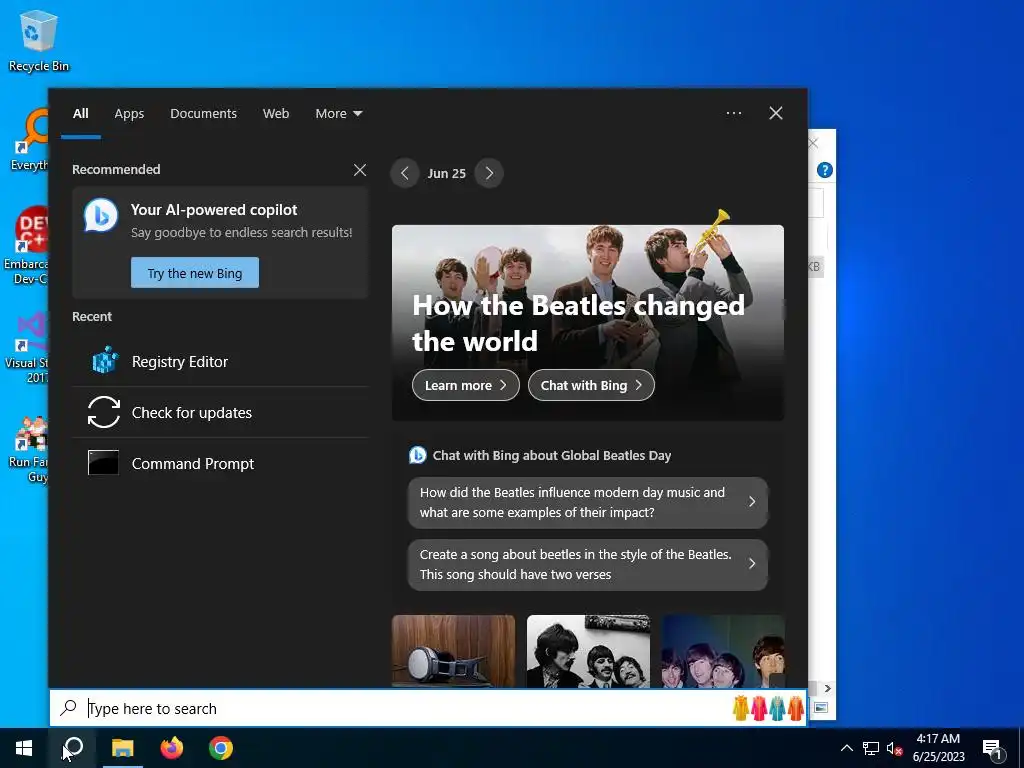Click Chat with Bing button
The image size is (1024, 768).
click(x=591, y=385)
